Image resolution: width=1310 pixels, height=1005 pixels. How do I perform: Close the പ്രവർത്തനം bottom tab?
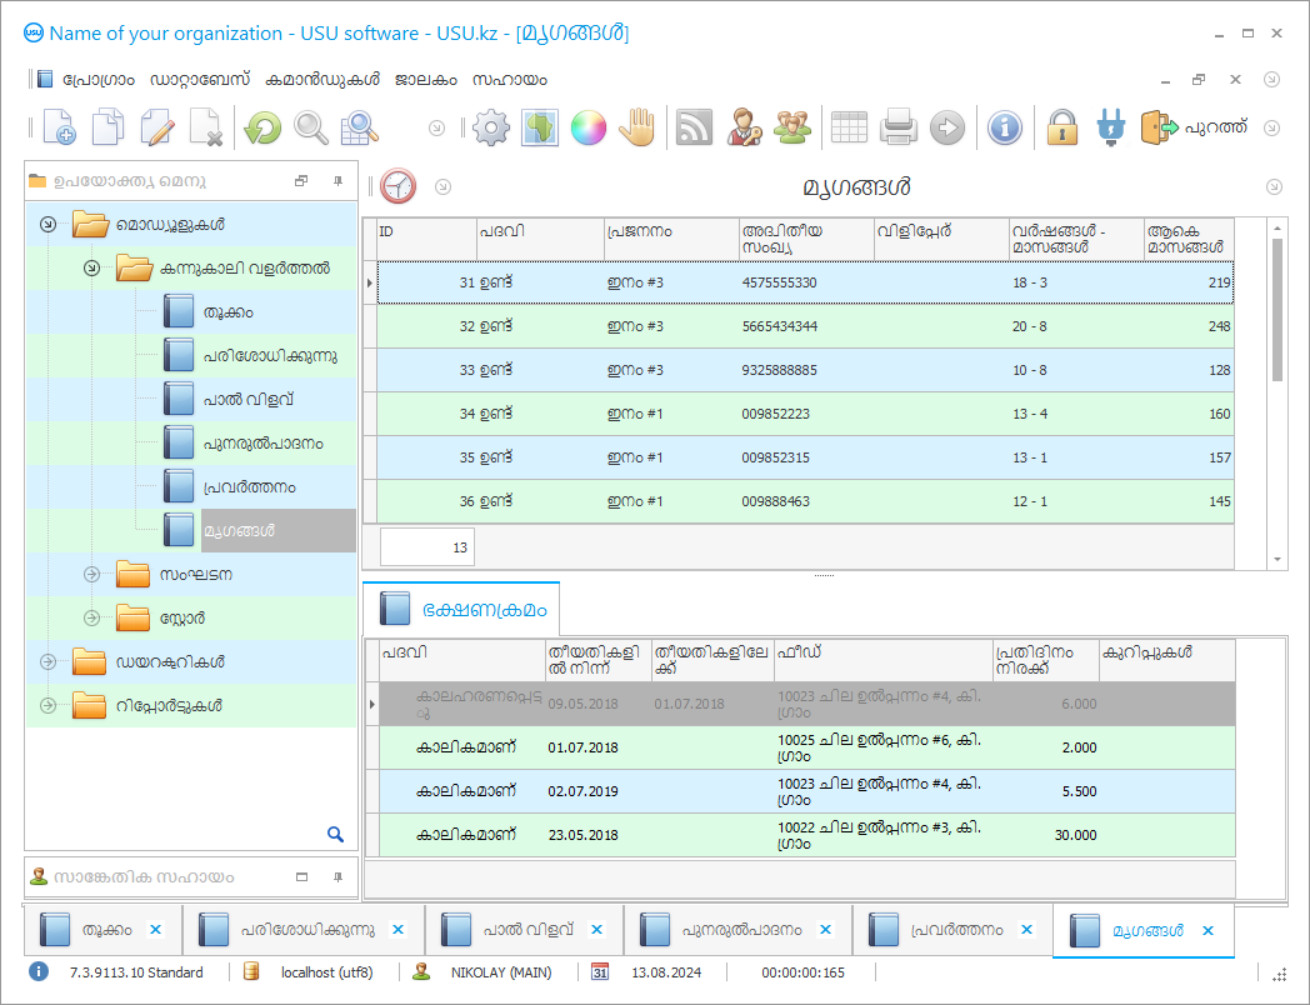click(x=1026, y=930)
